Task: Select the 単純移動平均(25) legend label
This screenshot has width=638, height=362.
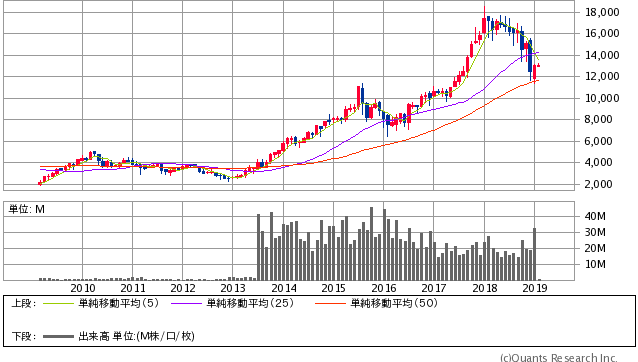Action: pos(250,303)
